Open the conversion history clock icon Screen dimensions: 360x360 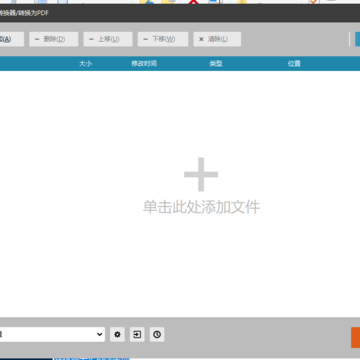(x=157, y=334)
